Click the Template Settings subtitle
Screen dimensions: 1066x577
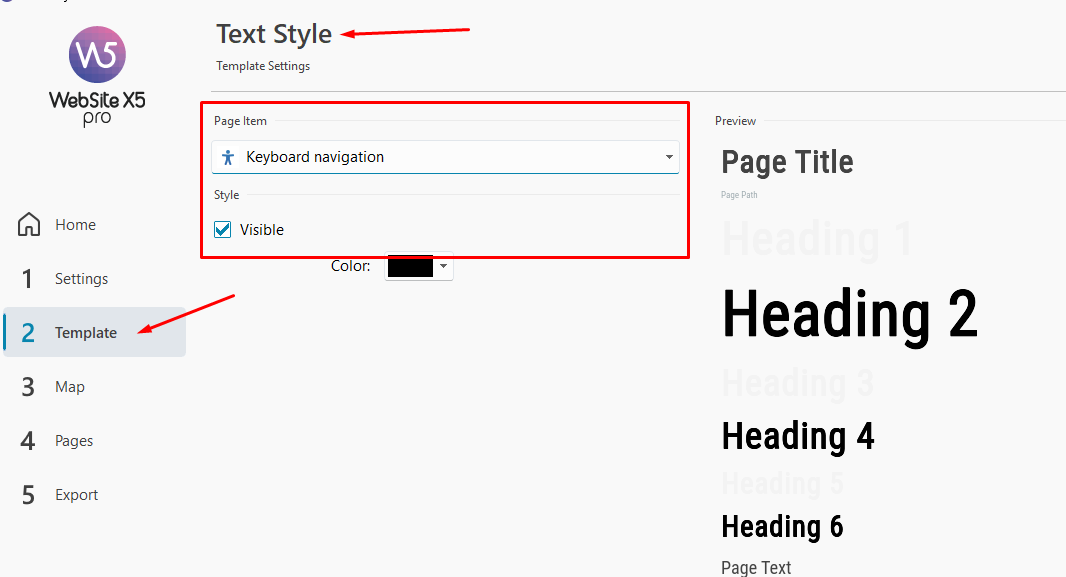263,66
